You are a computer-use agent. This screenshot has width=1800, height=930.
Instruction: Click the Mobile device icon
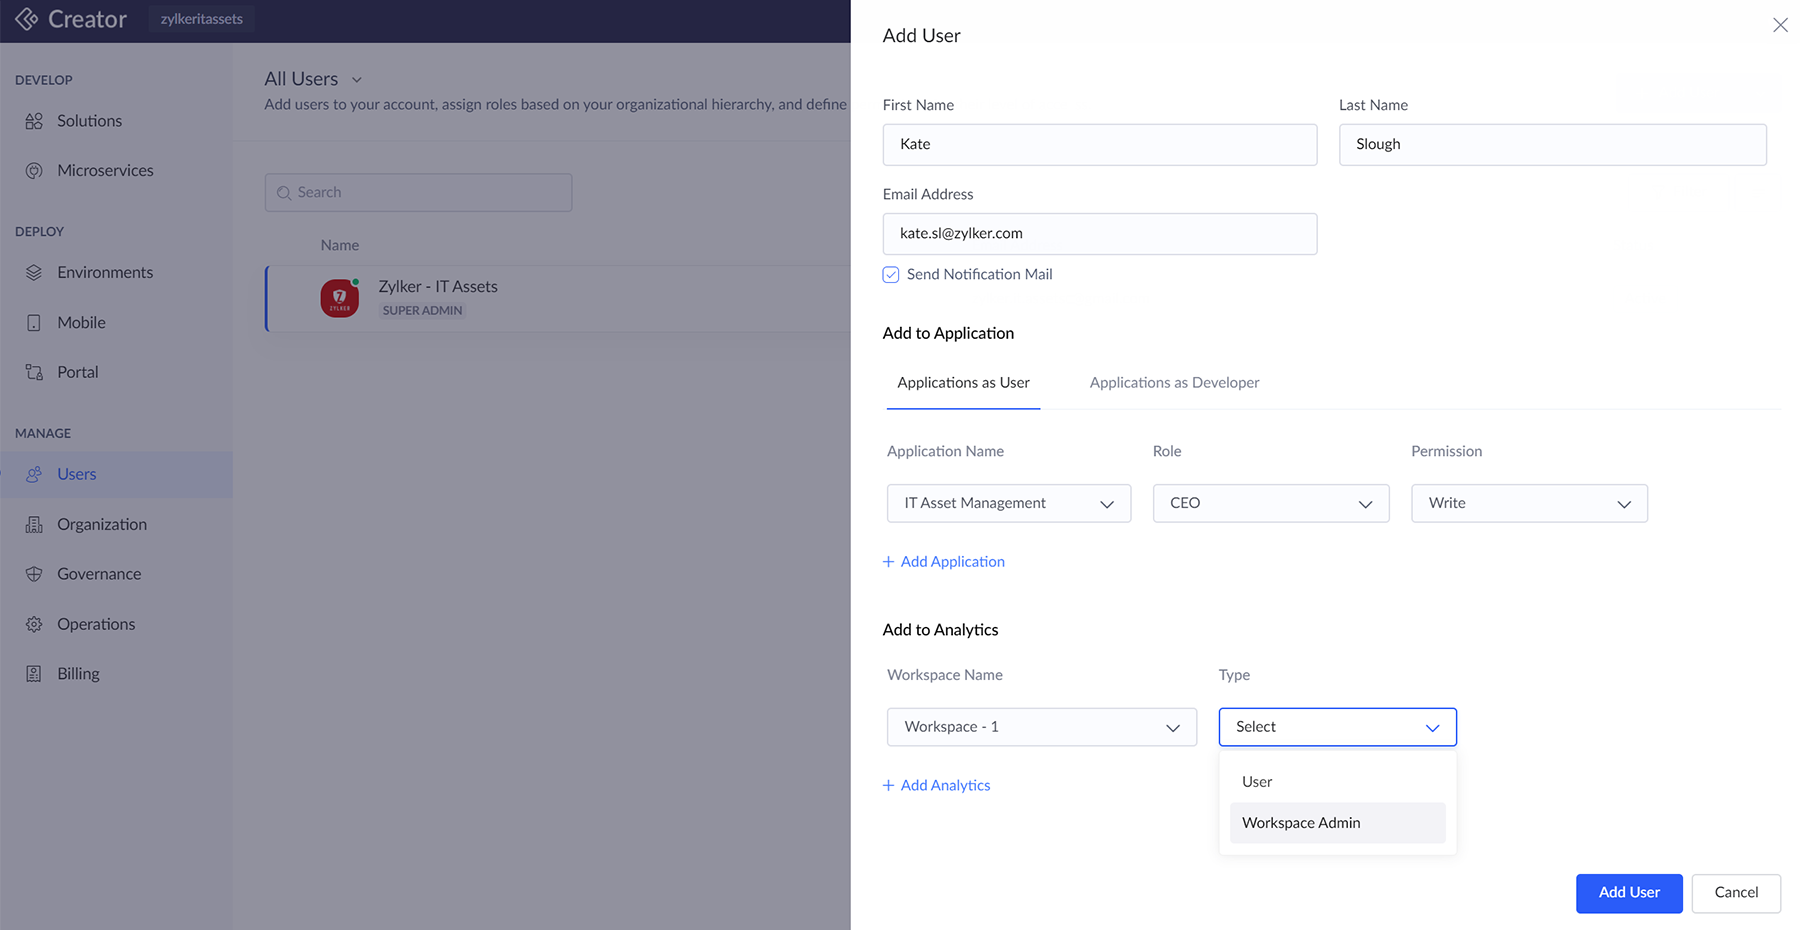(x=34, y=323)
